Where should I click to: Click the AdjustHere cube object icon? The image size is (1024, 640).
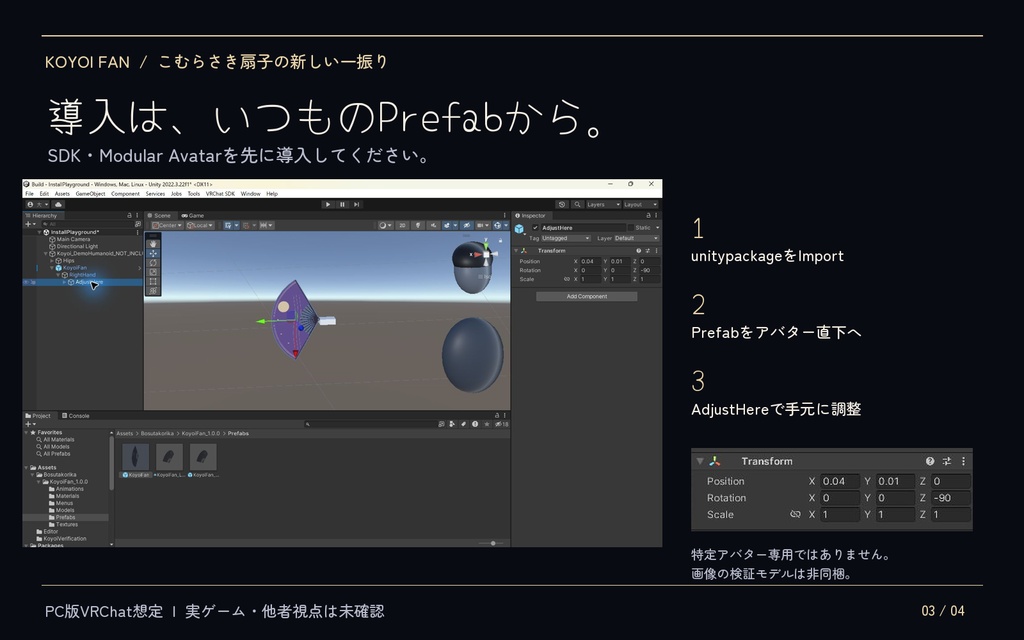tap(519, 229)
